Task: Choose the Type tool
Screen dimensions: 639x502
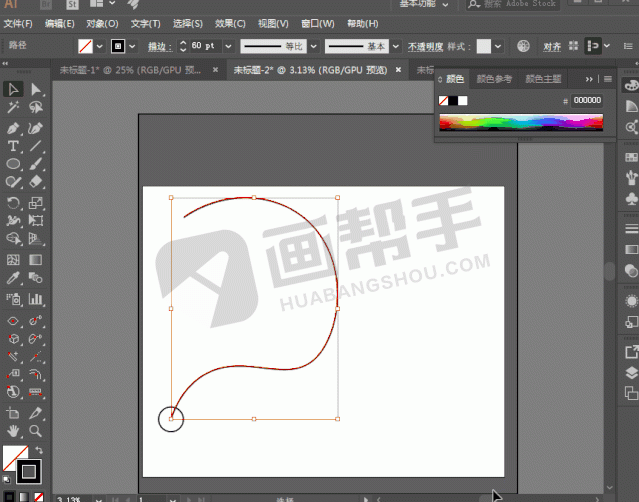Action: [14, 146]
